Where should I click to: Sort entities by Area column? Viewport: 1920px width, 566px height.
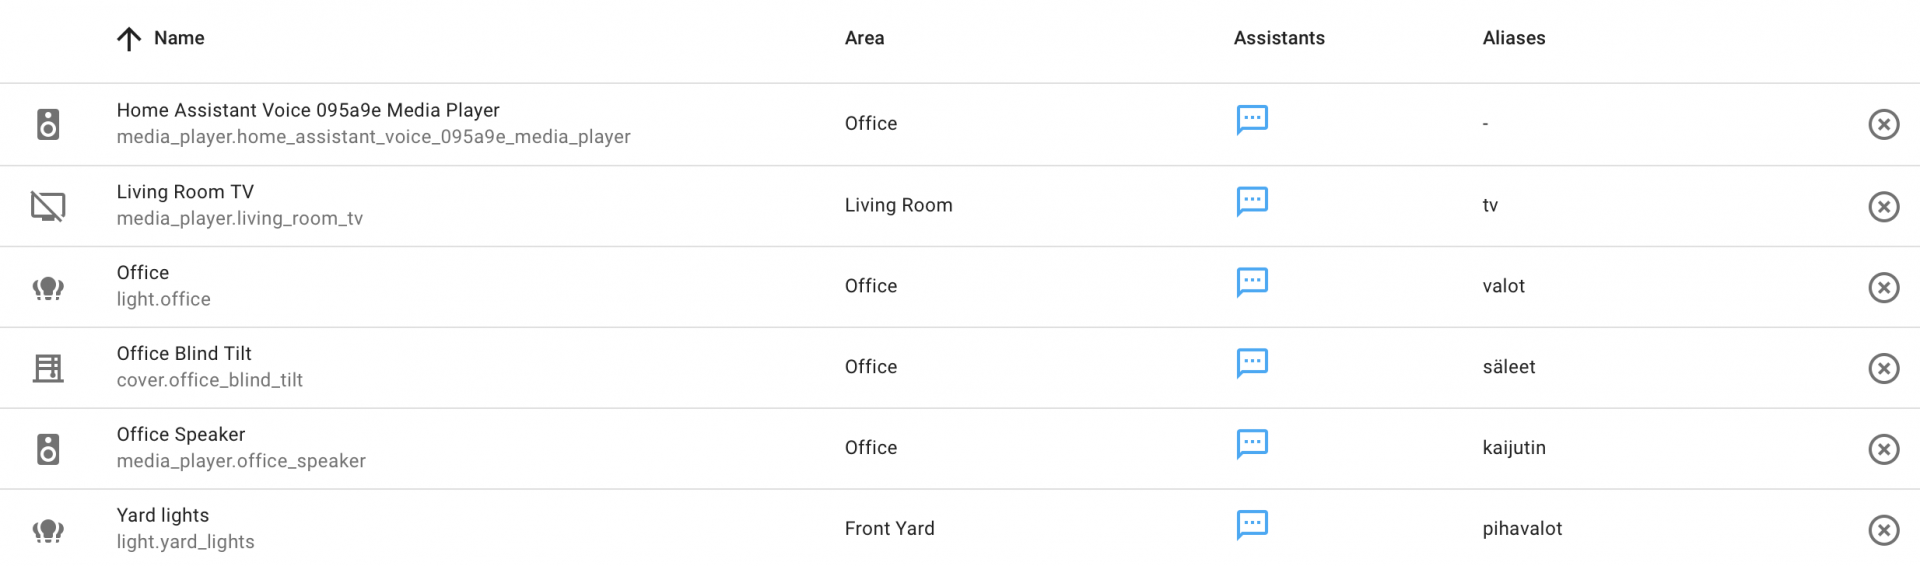[x=864, y=38]
